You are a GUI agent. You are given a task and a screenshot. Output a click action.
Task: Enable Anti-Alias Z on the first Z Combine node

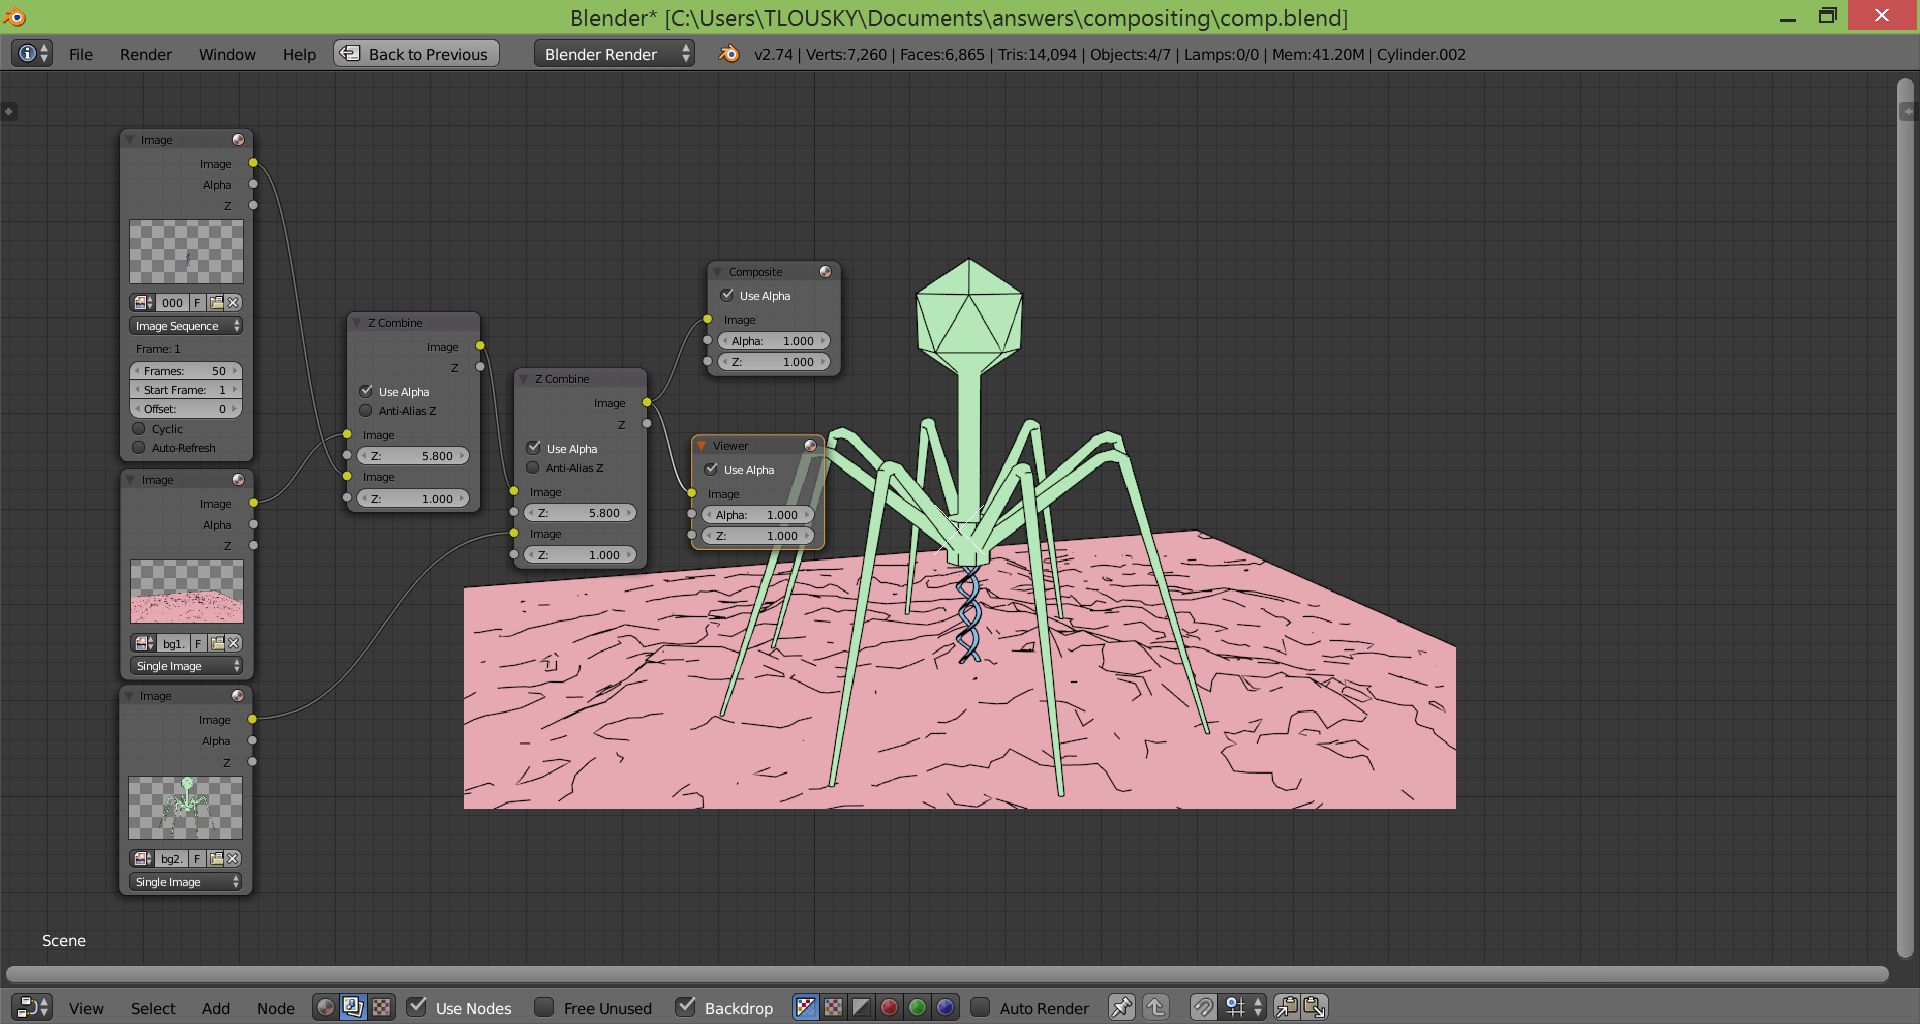pos(366,410)
